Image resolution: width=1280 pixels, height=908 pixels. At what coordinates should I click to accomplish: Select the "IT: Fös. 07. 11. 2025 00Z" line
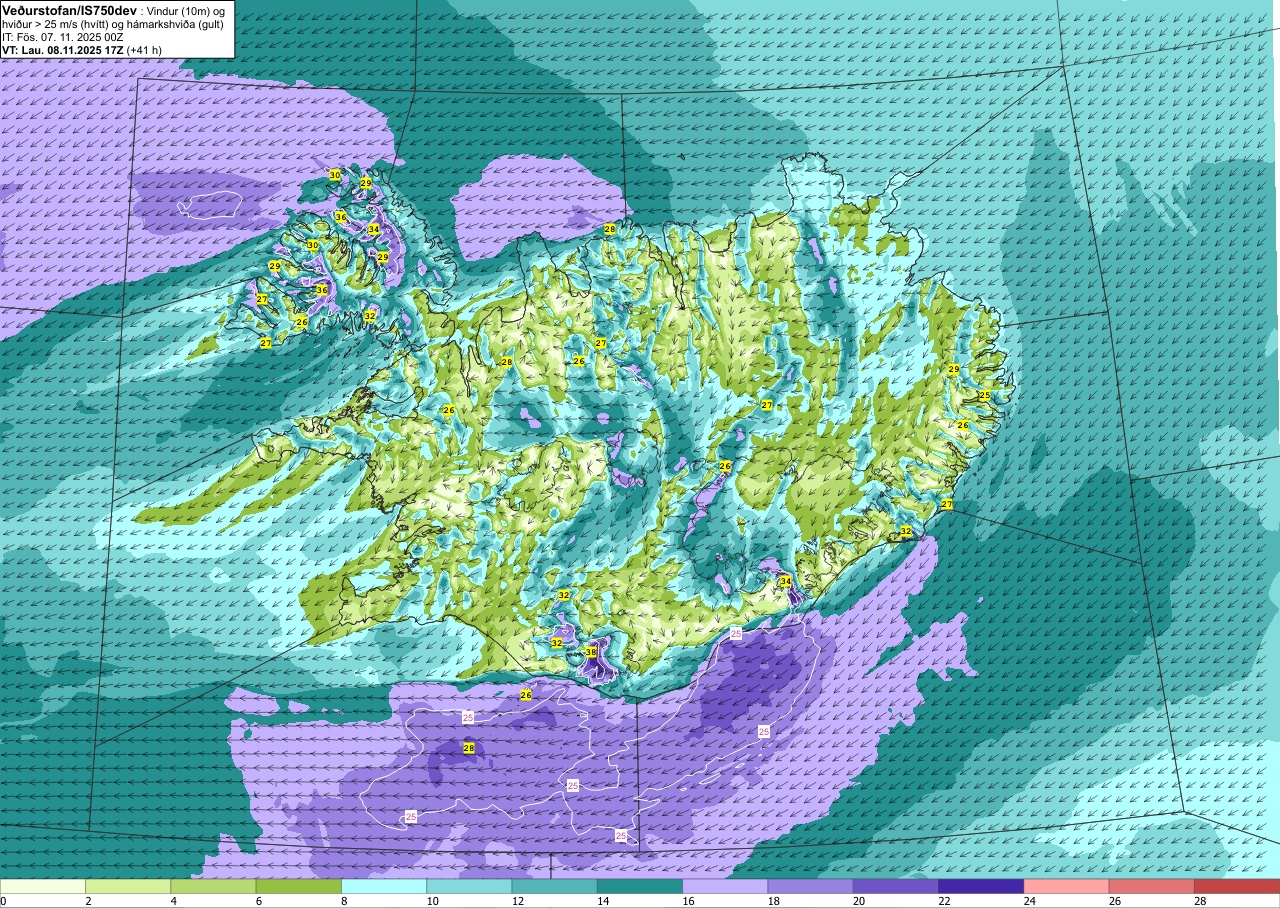63,36
